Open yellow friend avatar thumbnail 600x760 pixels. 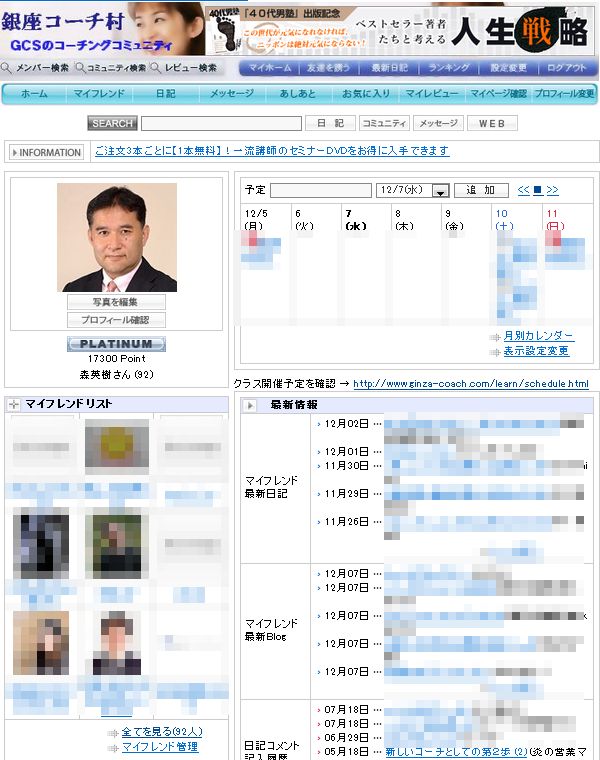coord(117,447)
